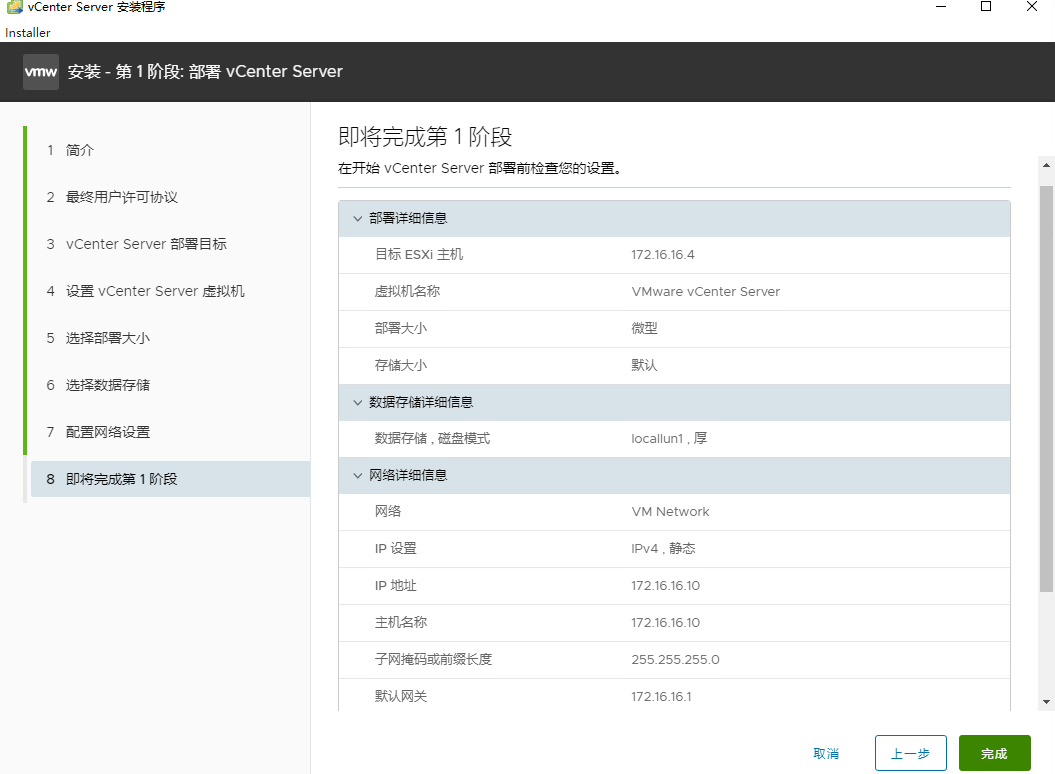Click the scrollbar down arrow

(1046, 702)
